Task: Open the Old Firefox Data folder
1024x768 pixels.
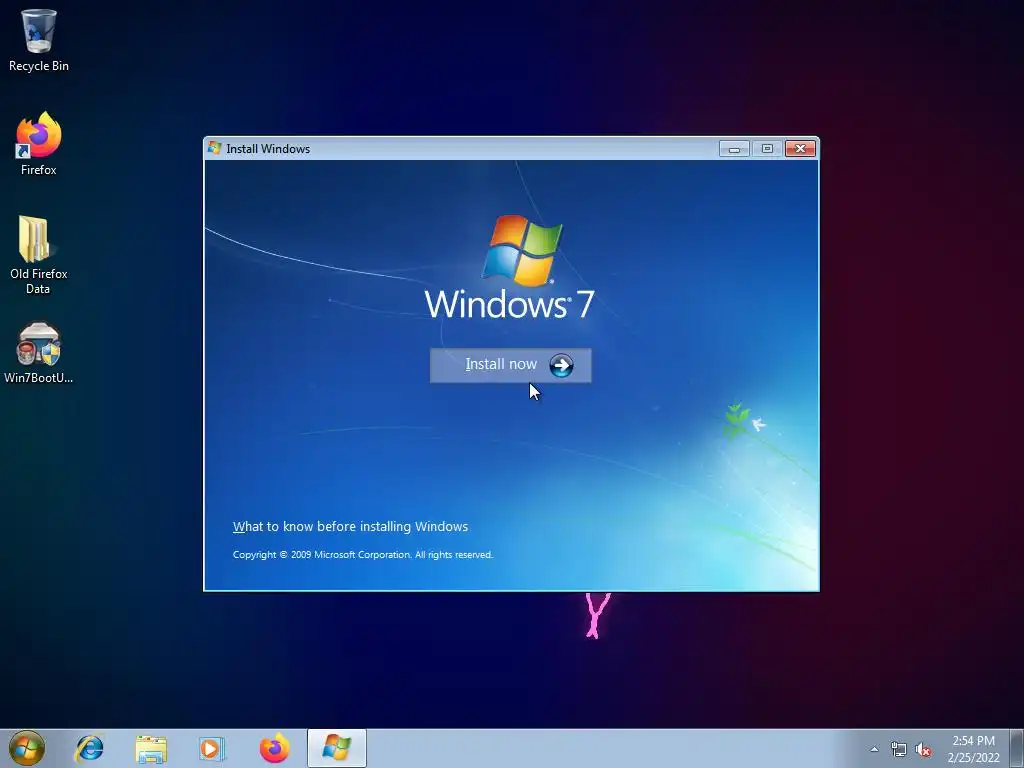Action: tap(39, 255)
